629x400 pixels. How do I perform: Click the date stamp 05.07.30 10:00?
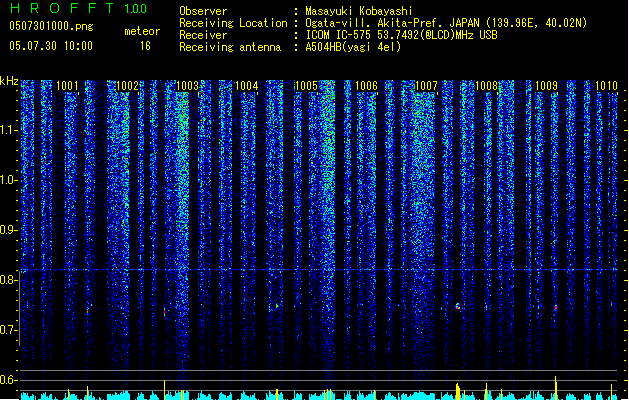coord(51,46)
